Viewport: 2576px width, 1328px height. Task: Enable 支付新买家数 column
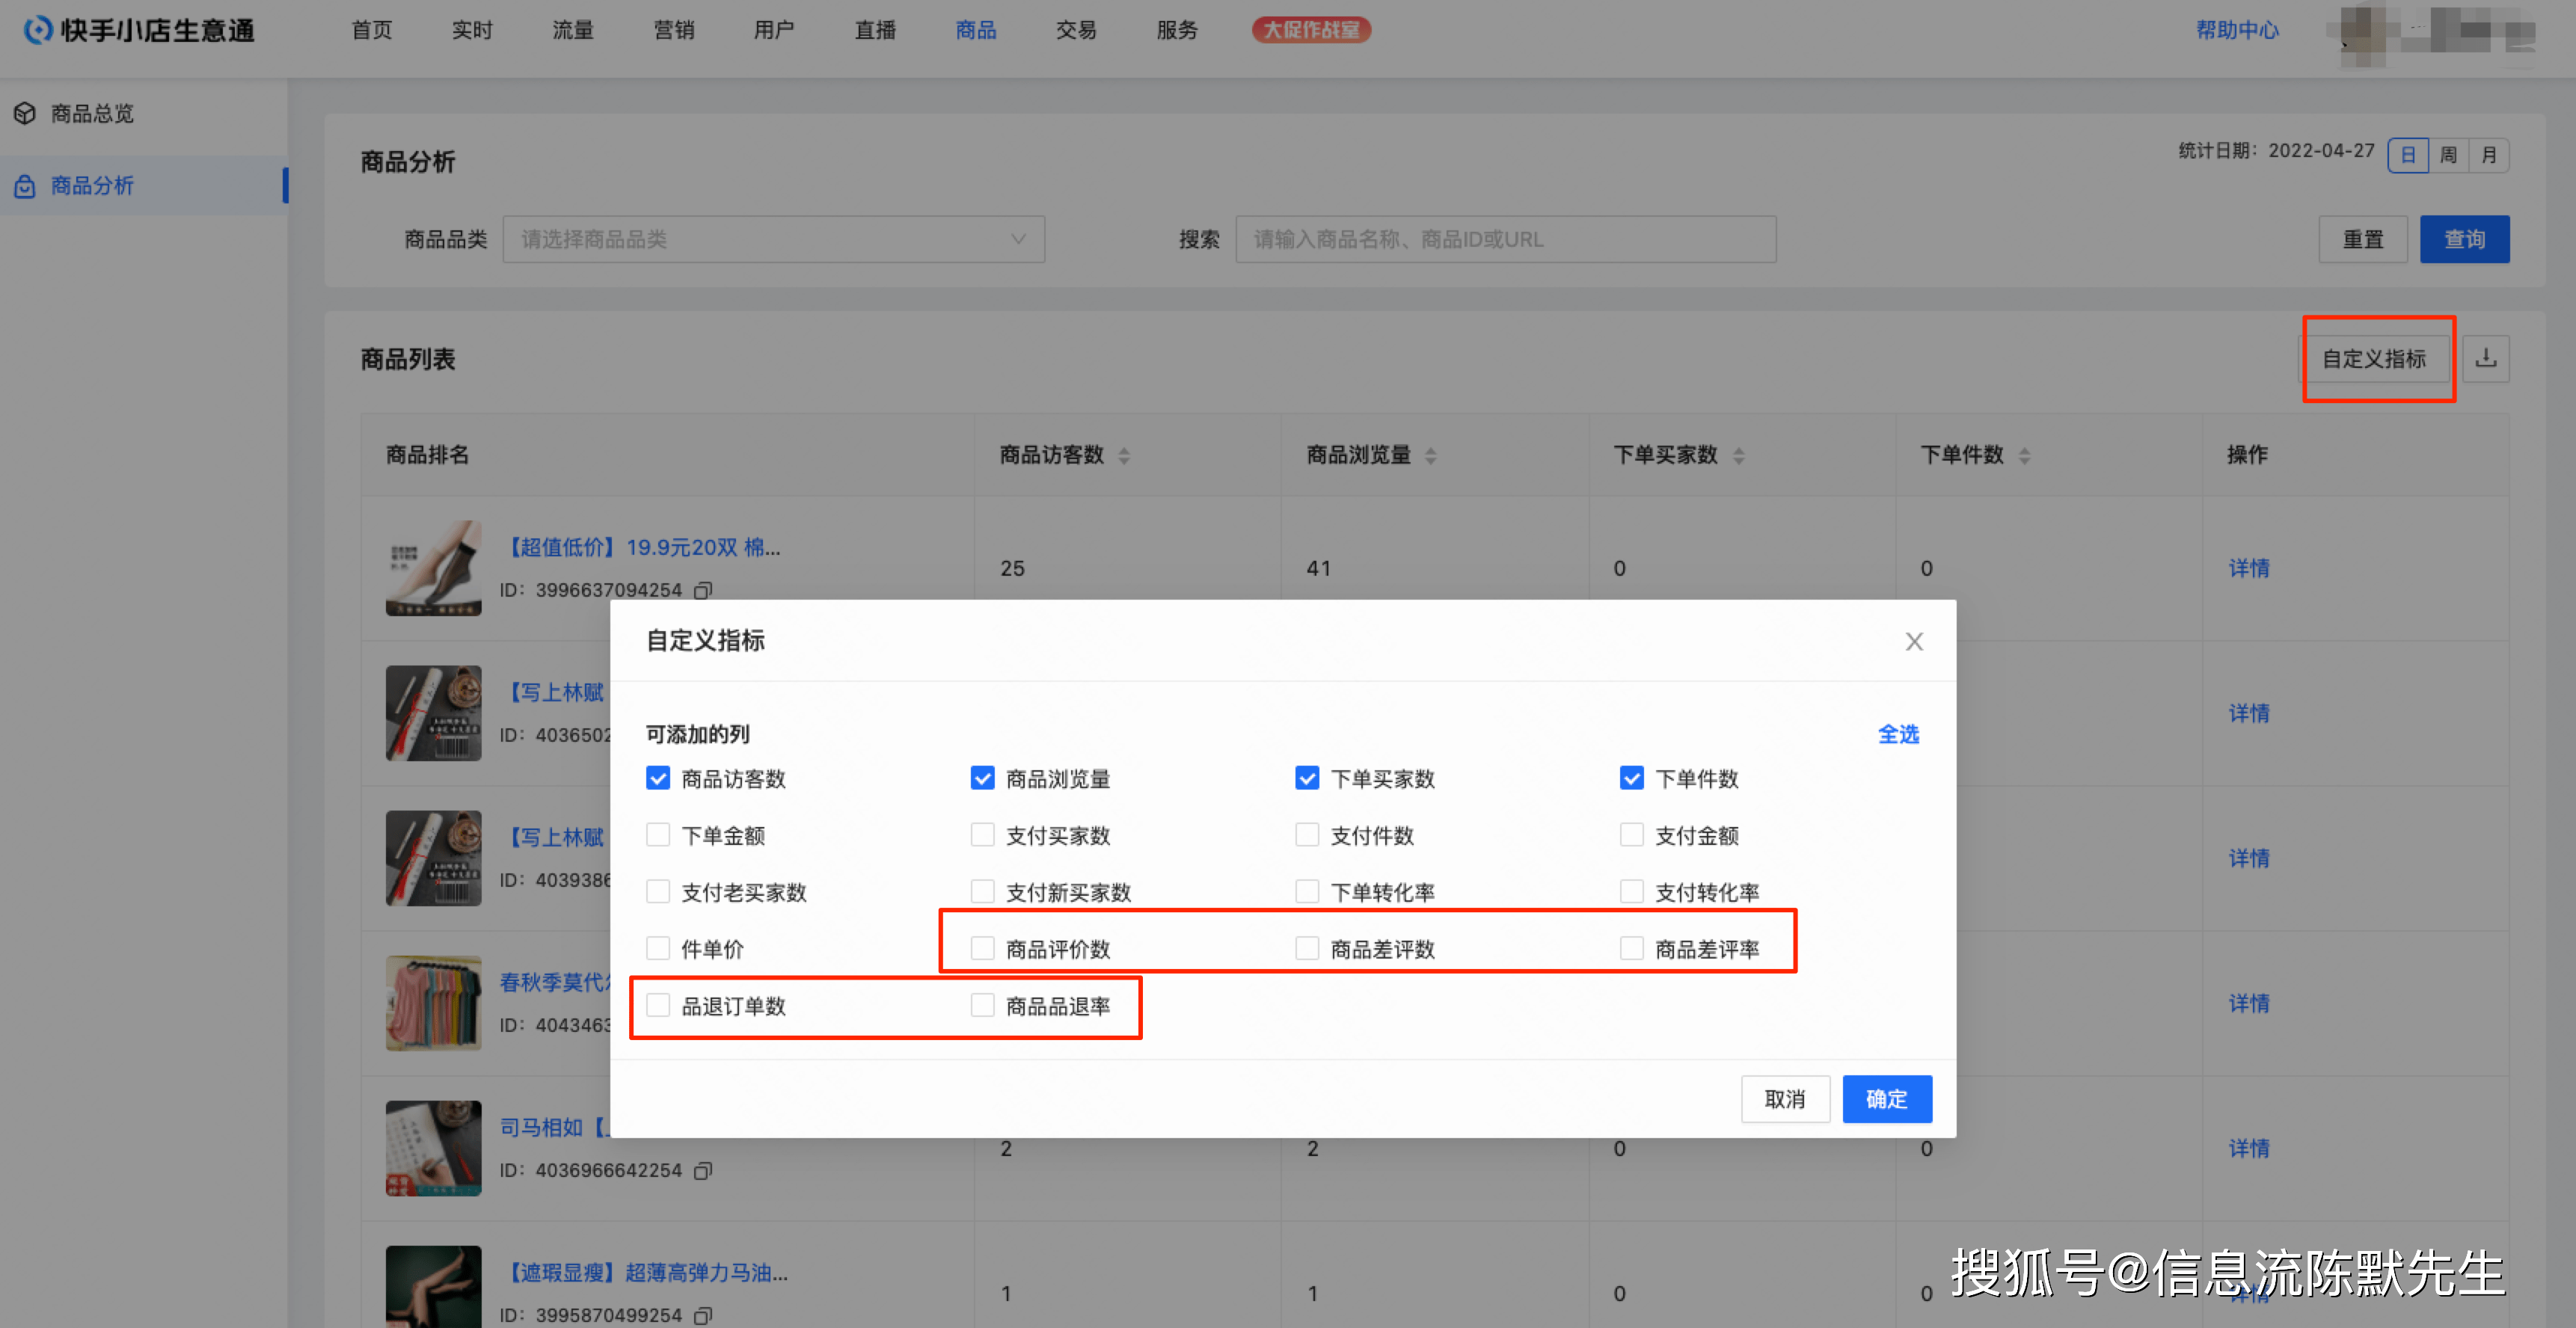click(983, 892)
